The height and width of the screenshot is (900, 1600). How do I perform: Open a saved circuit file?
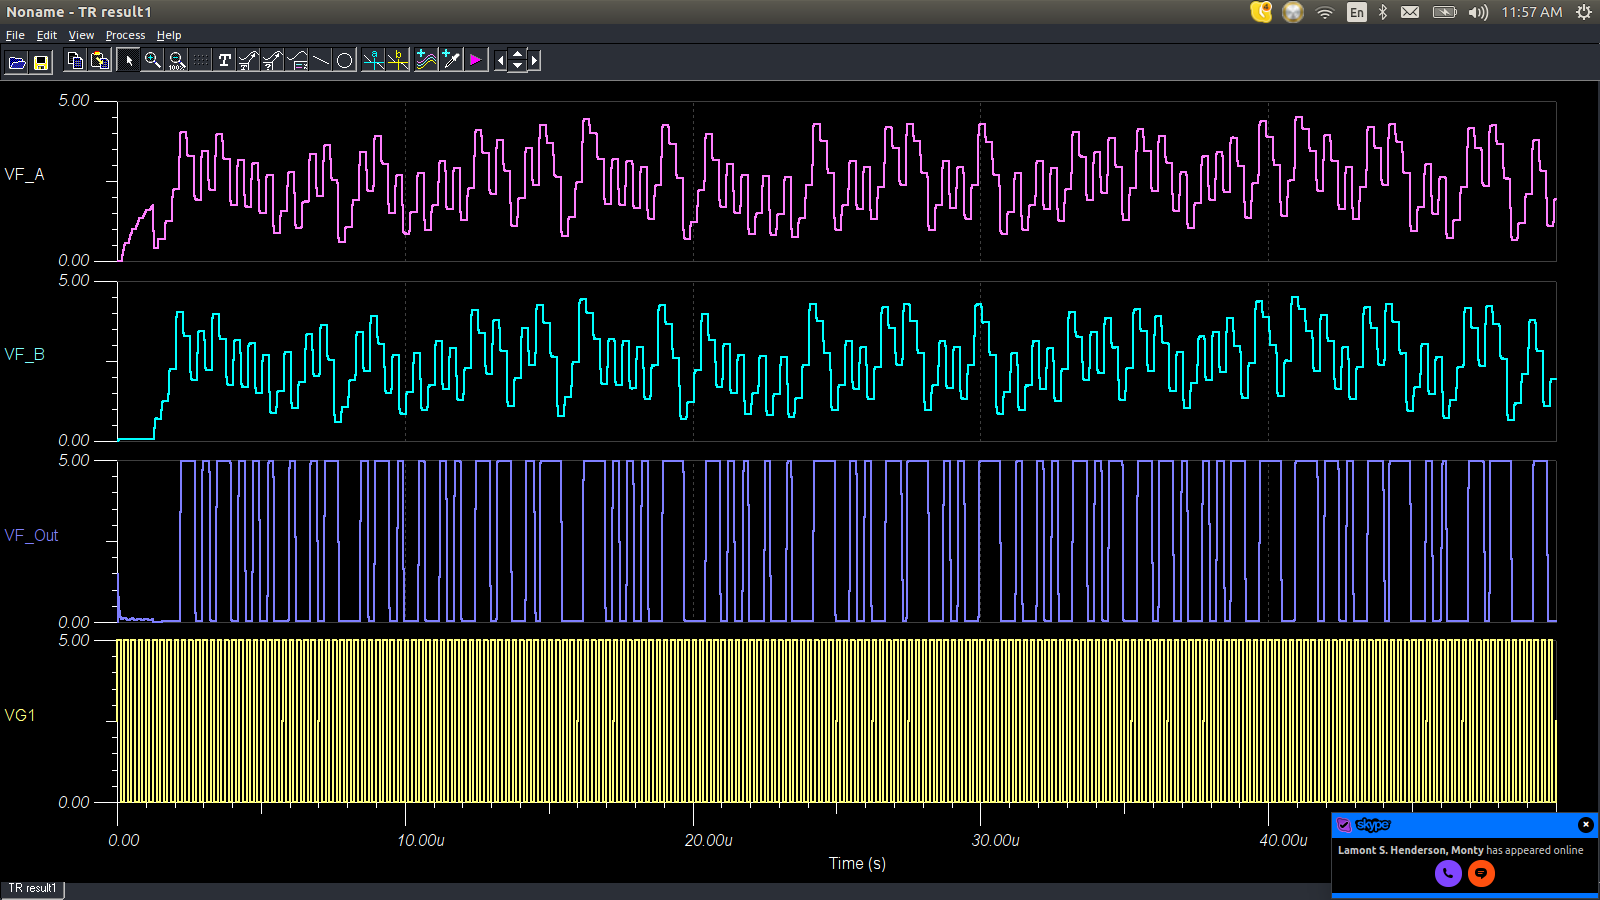[x=15, y=60]
